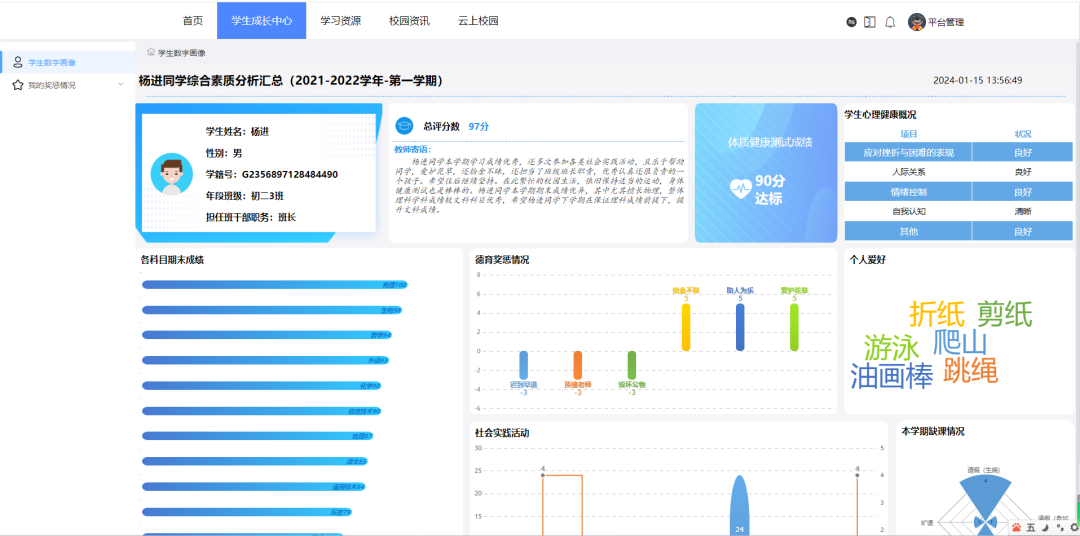The image size is (1080, 536).
Task: Click the heartbeat icon on health card
Action: click(740, 187)
